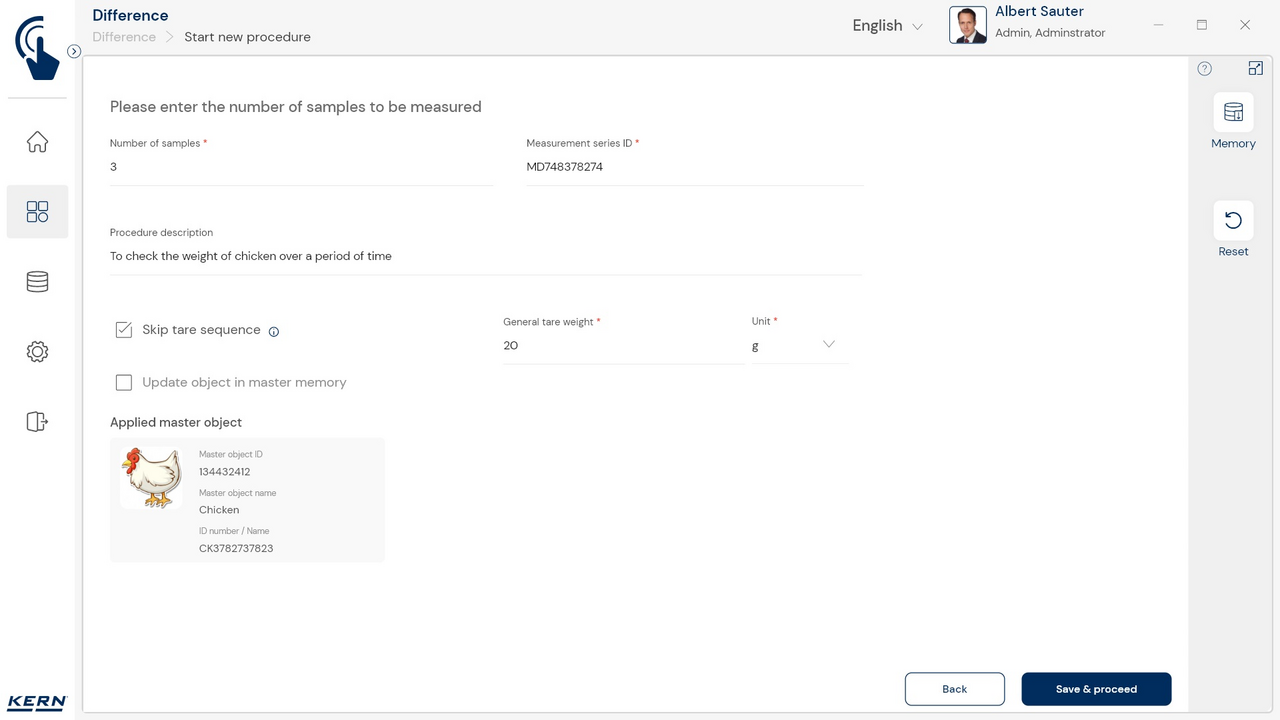Viewport: 1280px width, 720px height.
Task: Click the Back button
Action: pos(954,689)
